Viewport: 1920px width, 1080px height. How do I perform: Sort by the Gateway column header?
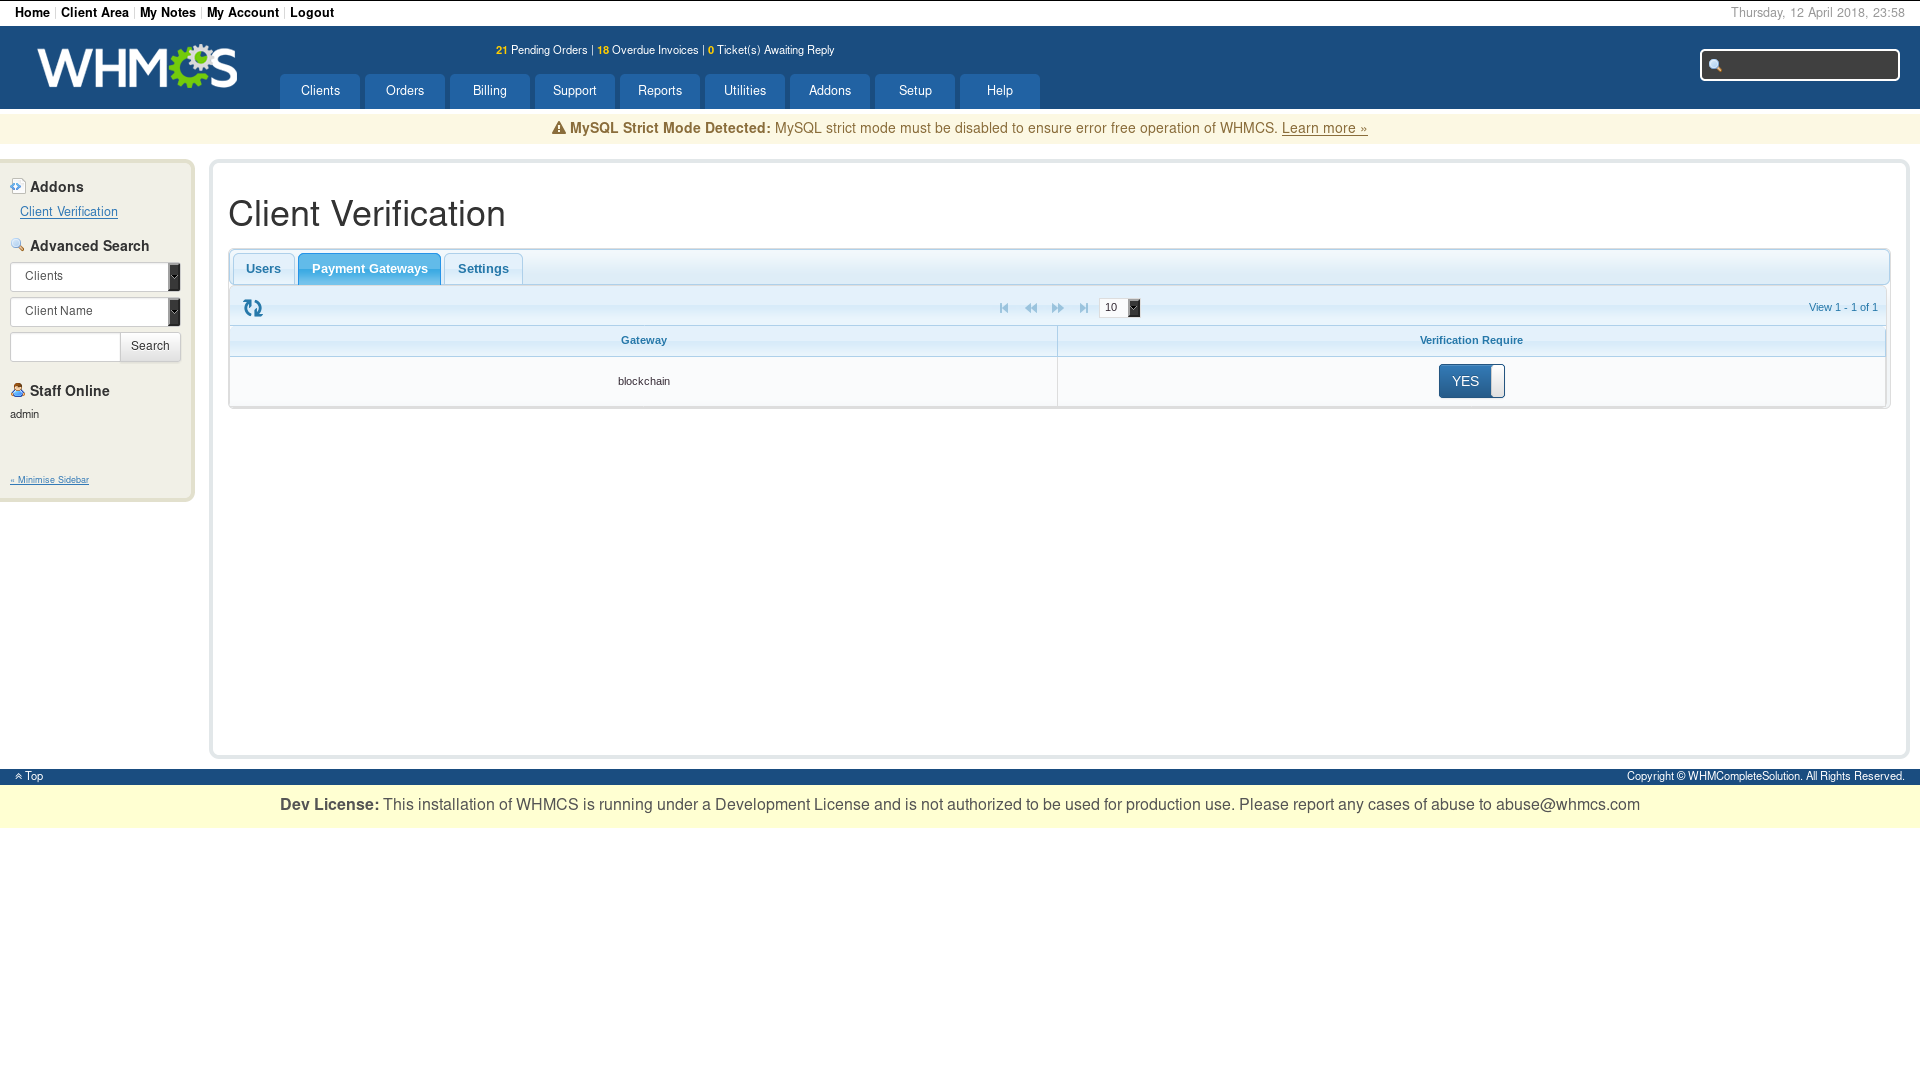pyautogui.click(x=643, y=341)
